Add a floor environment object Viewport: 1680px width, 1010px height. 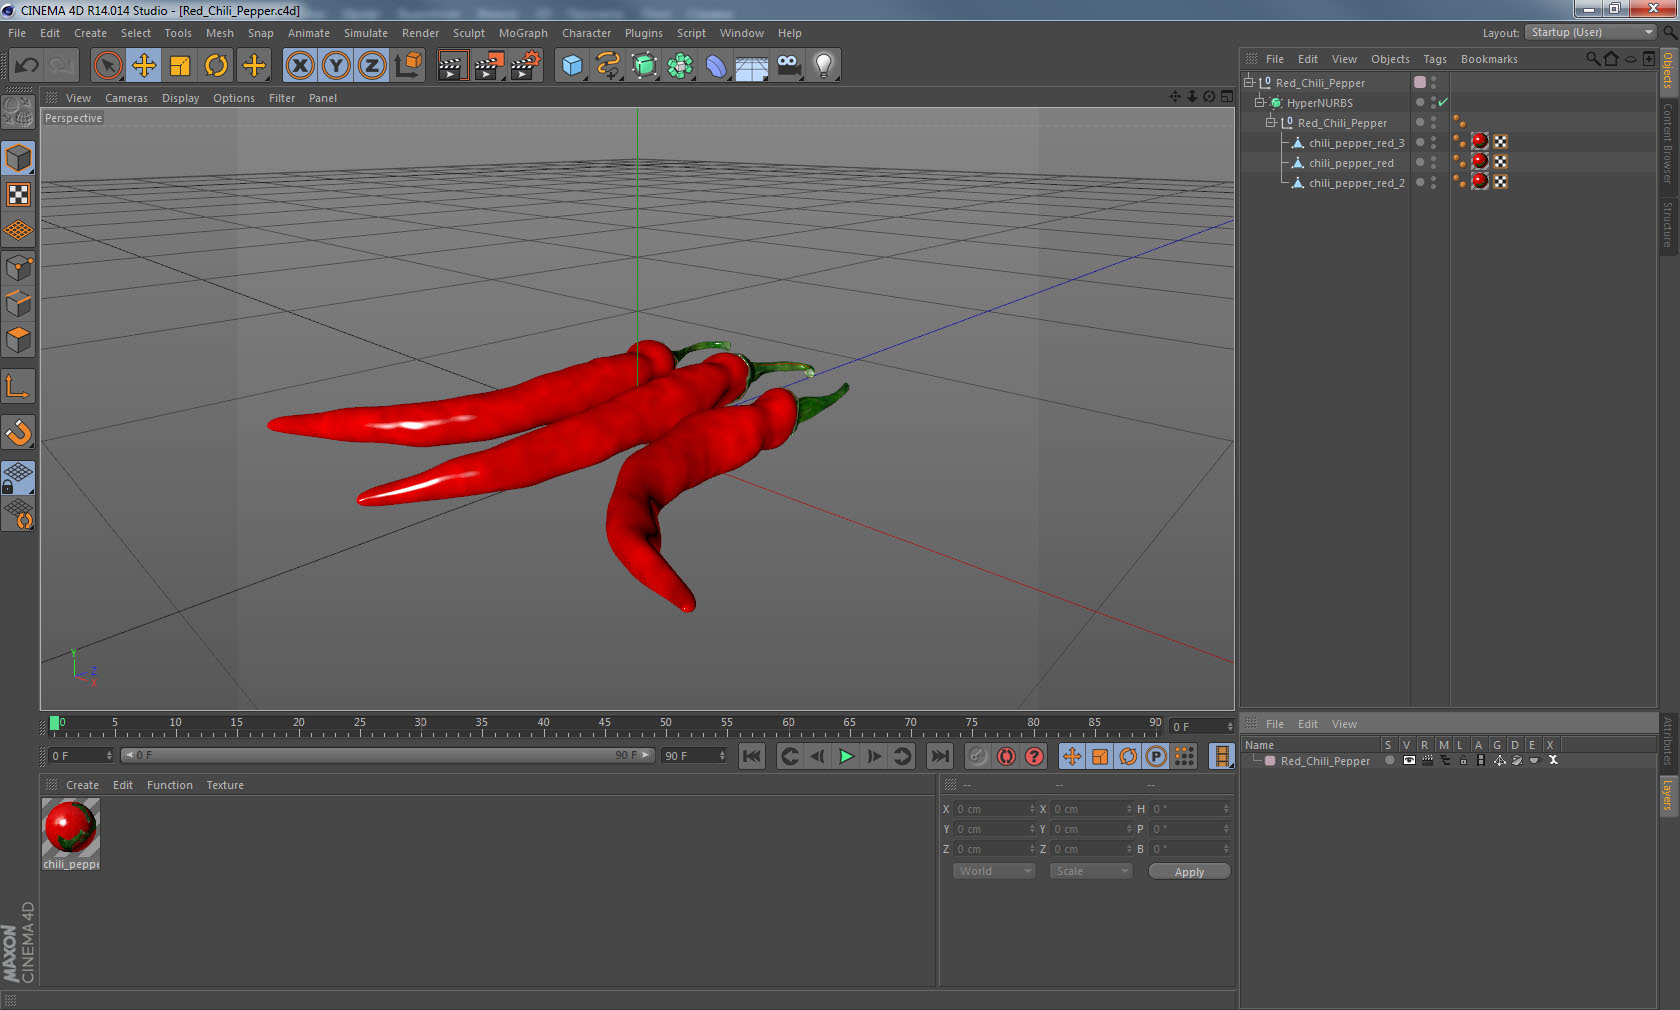coord(752,66)
